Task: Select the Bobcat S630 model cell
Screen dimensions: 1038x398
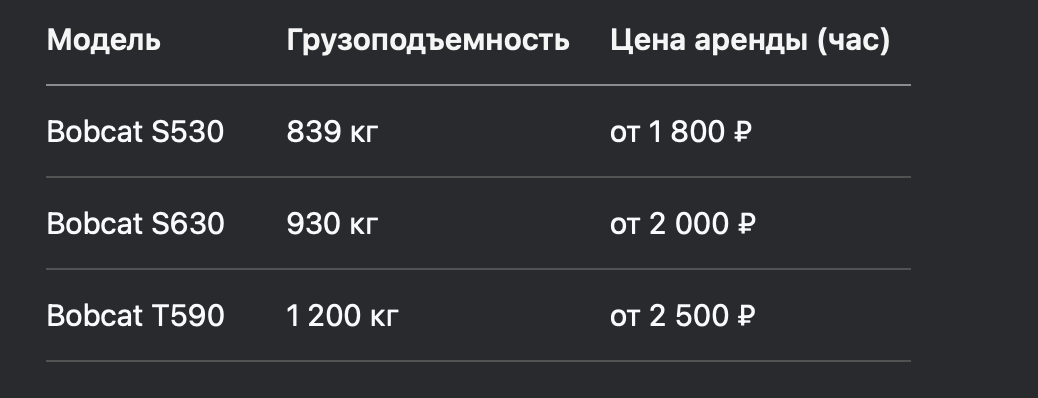Action: coord(135,224)
